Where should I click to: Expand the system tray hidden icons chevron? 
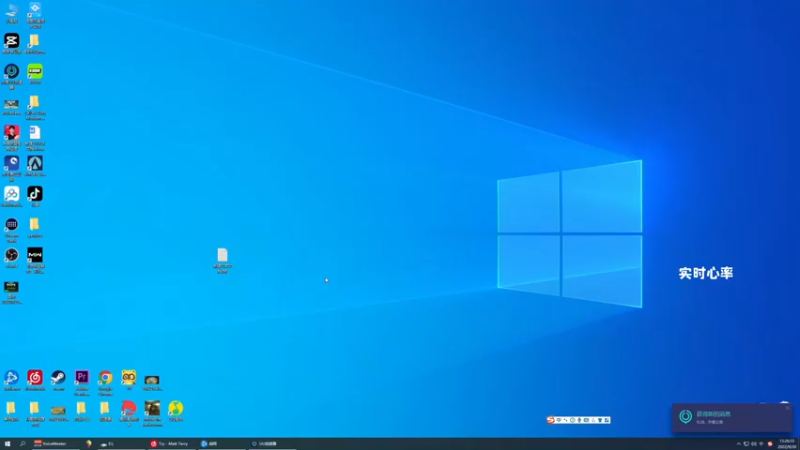point(738,444)
